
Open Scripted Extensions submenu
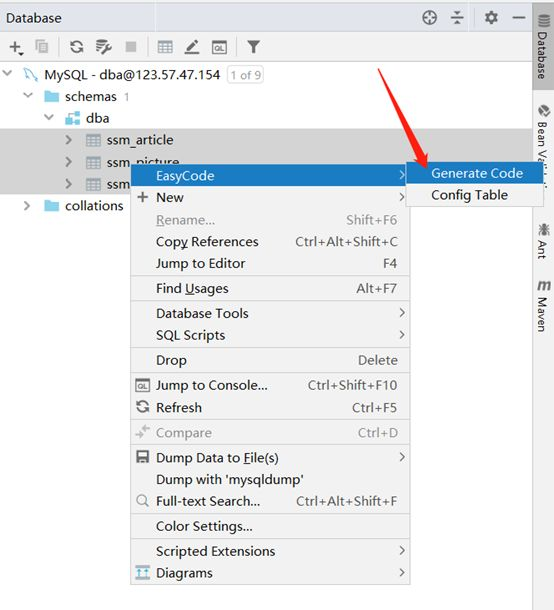pyautogui.click(x=269, y=551)
